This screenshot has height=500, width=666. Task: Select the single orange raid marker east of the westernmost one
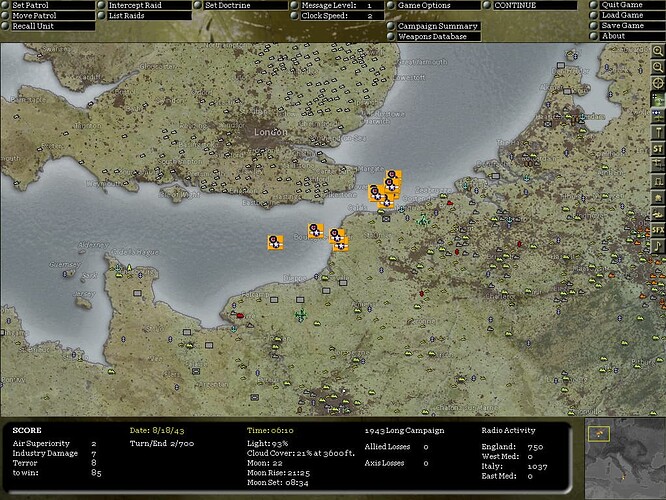click(316, 231)
